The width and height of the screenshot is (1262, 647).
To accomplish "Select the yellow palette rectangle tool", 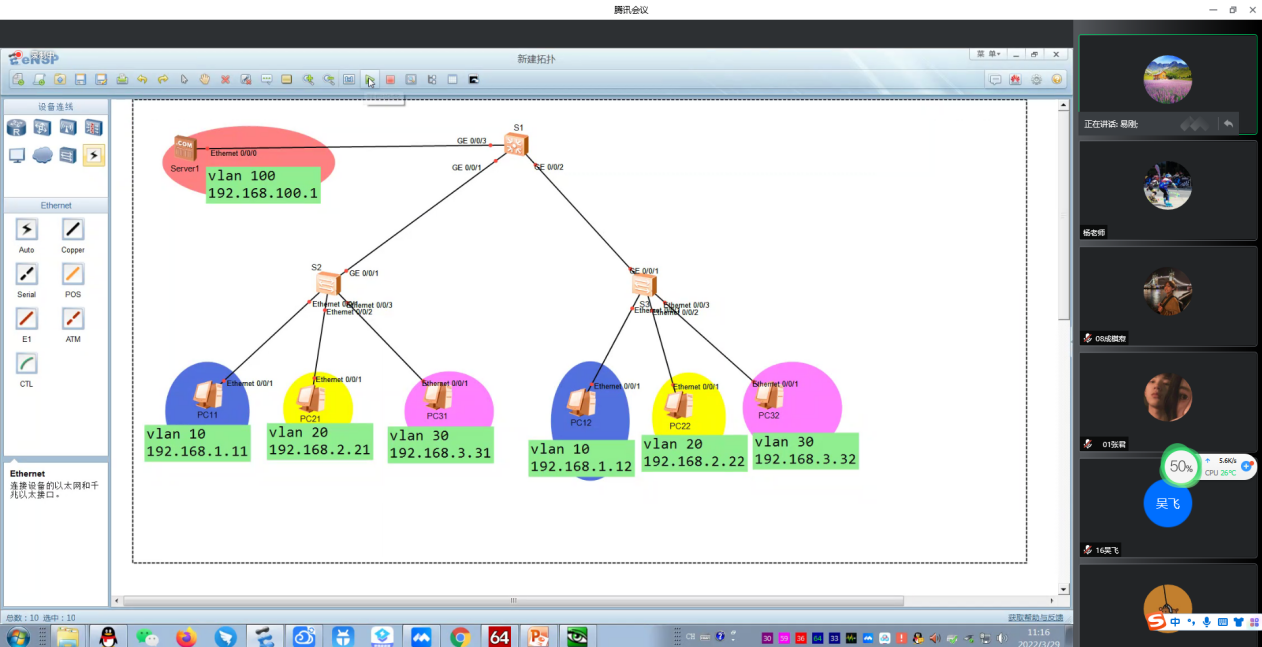I will [287, 79].
